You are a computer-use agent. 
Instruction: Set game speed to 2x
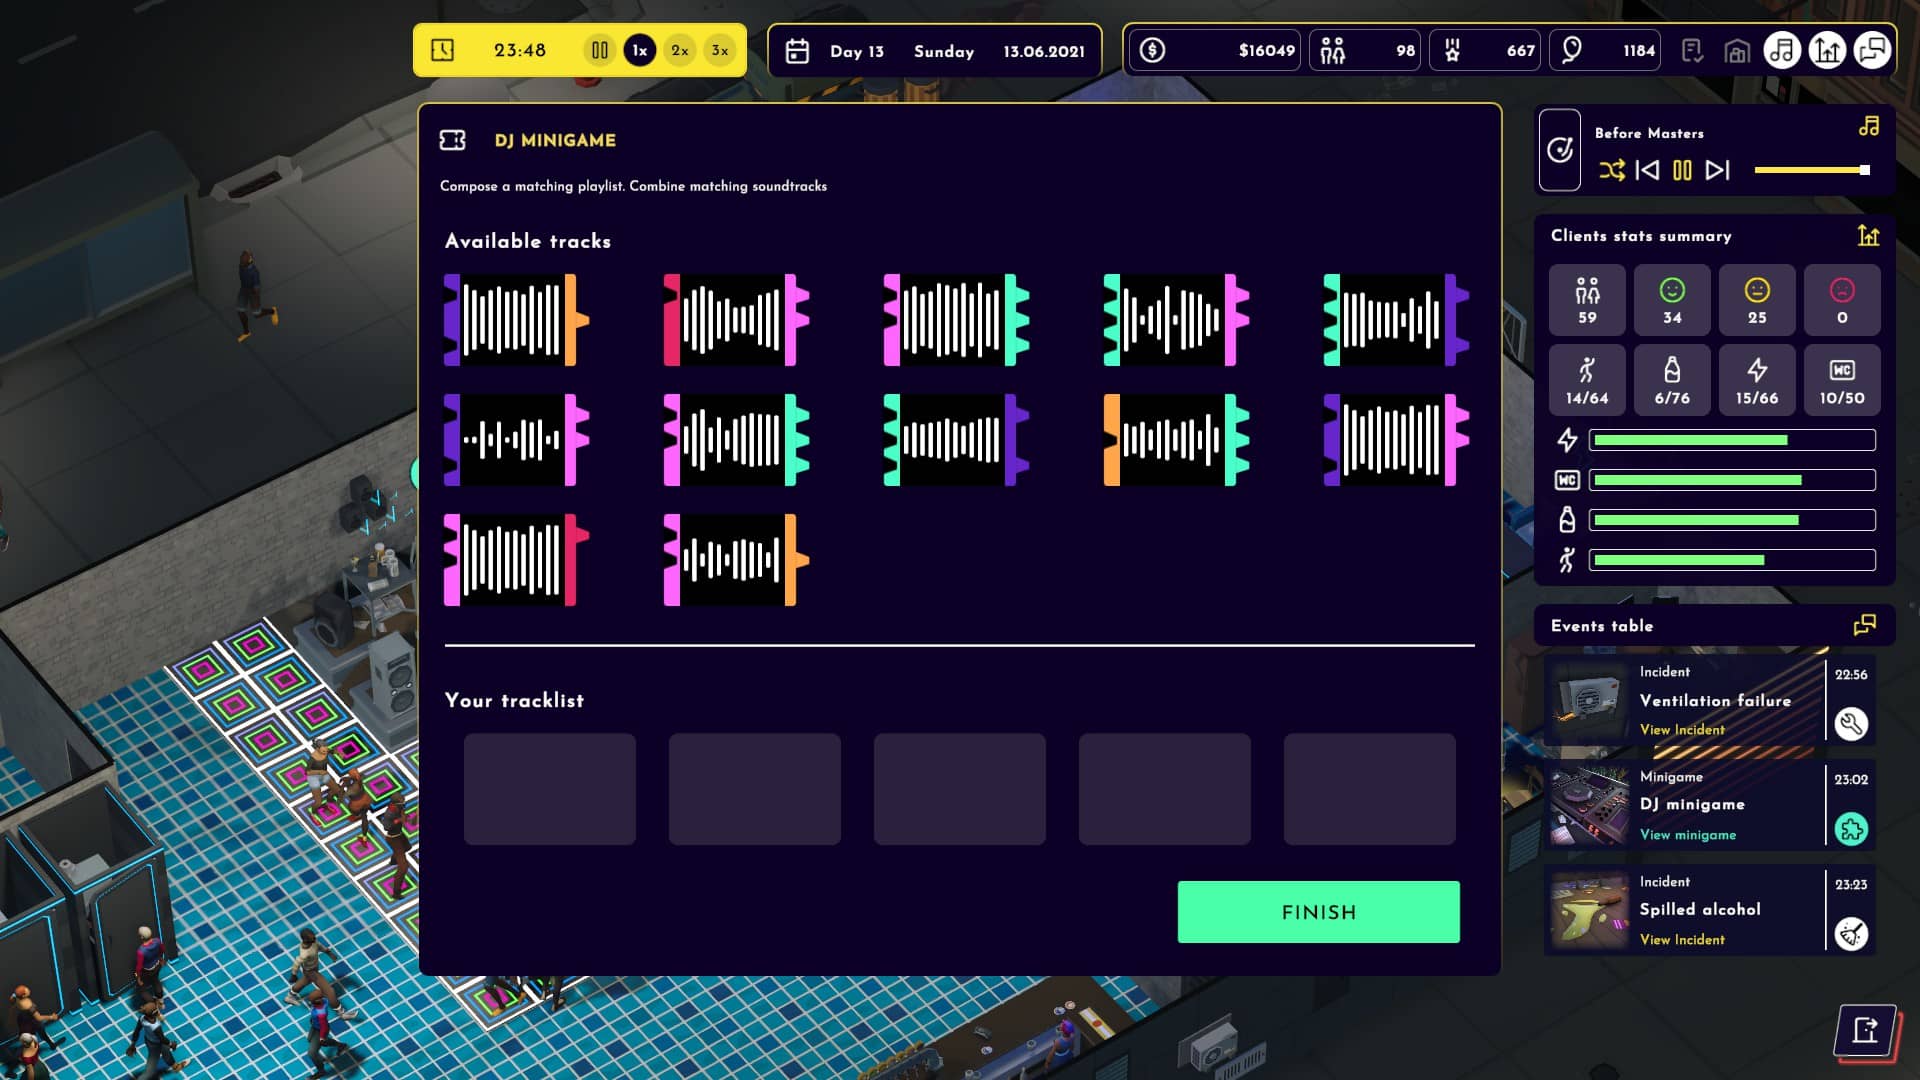tap(680, 50)
